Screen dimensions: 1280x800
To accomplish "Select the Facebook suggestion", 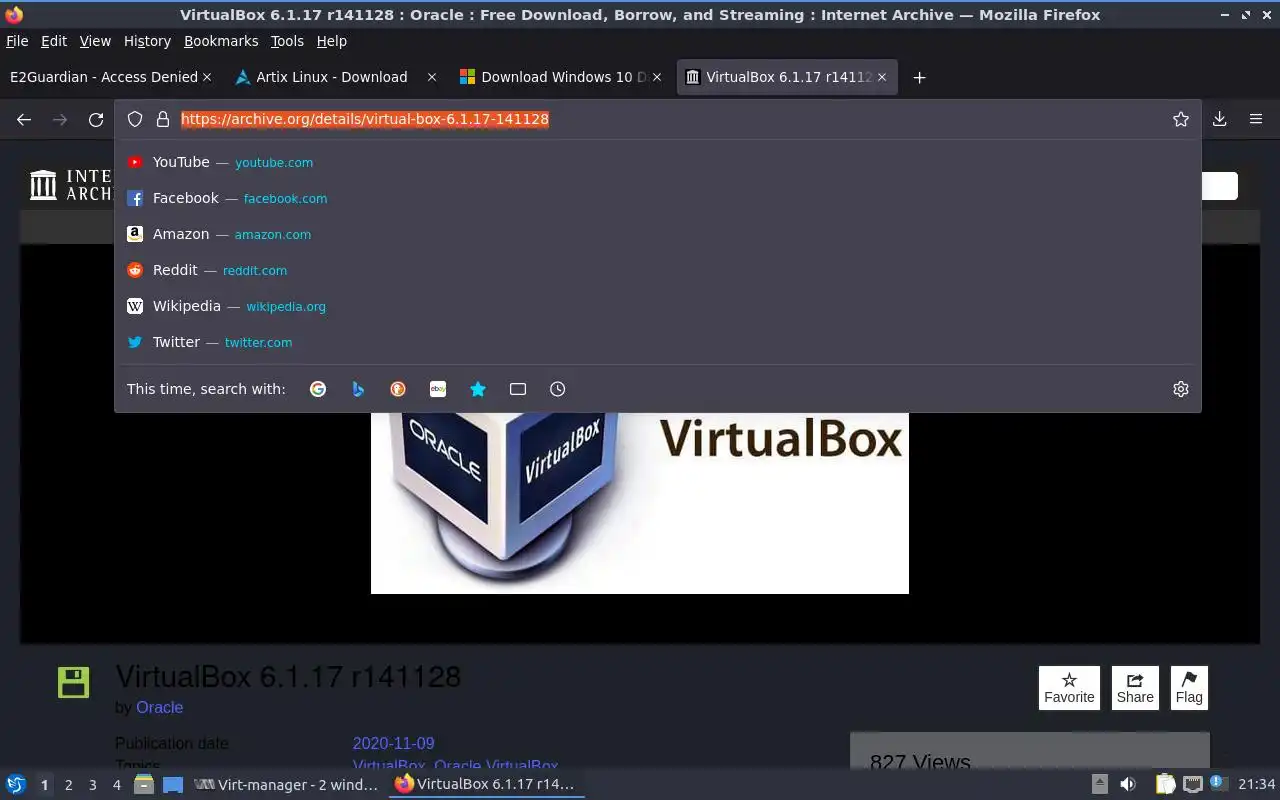I will click(x=658, y=198).
